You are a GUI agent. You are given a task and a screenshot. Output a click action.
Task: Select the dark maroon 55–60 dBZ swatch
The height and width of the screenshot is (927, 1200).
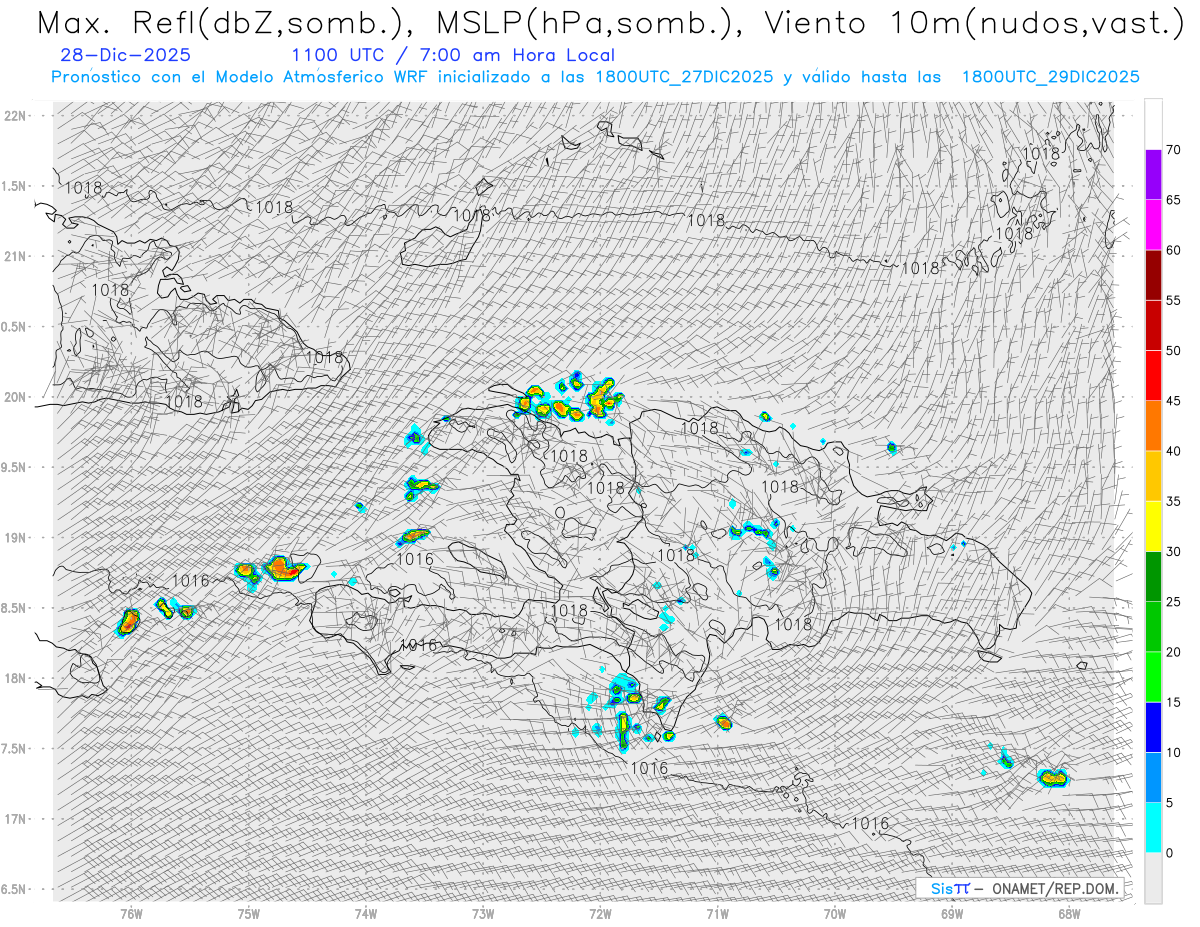pyautogui.click(x=1153, y=275)
